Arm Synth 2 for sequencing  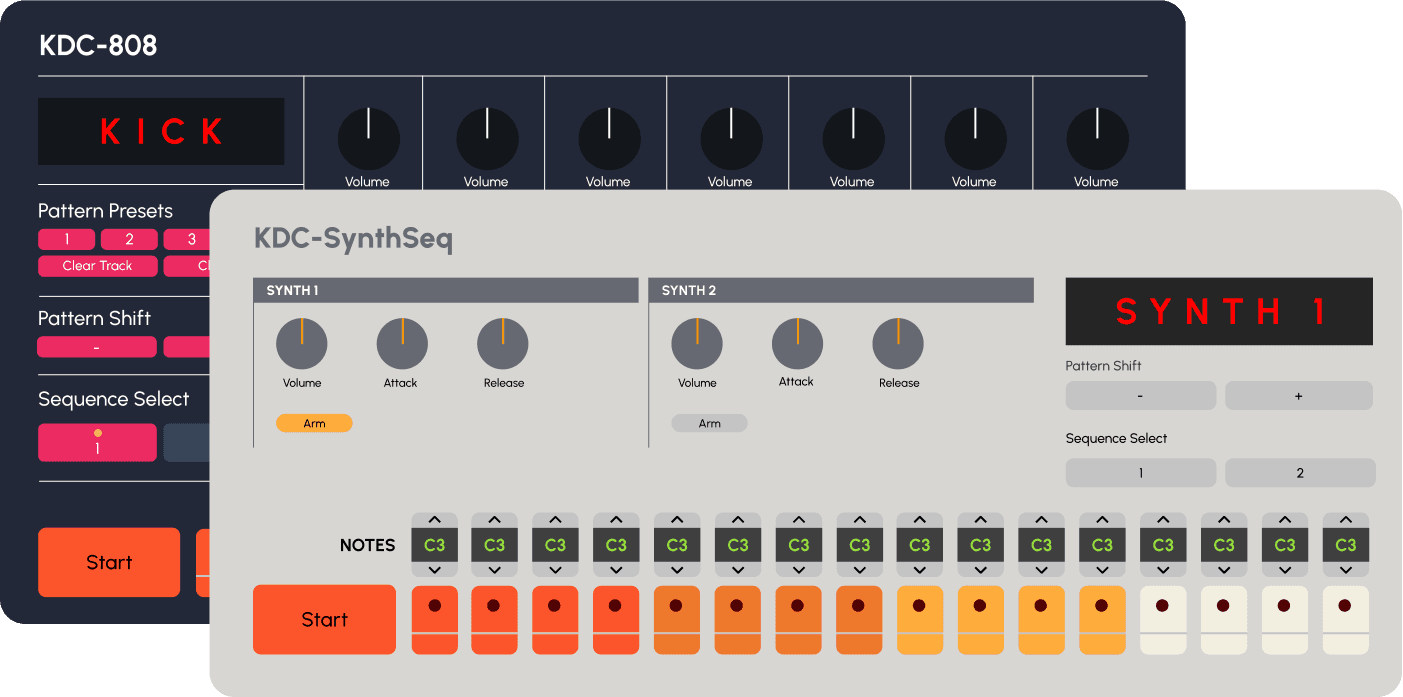click(709, 424)
